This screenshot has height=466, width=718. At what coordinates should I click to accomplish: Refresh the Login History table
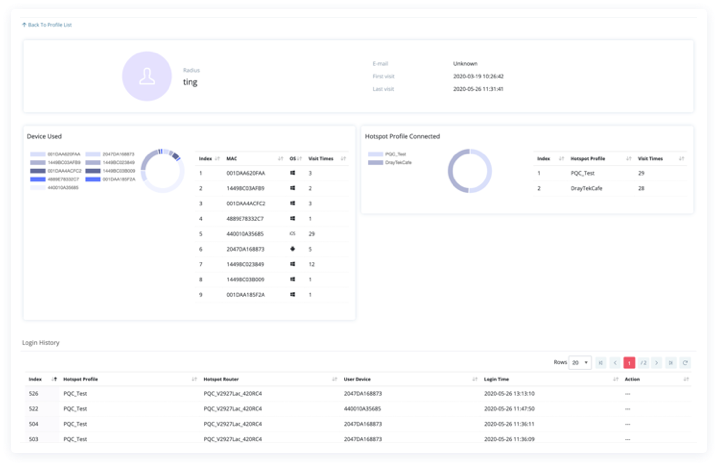685,362
